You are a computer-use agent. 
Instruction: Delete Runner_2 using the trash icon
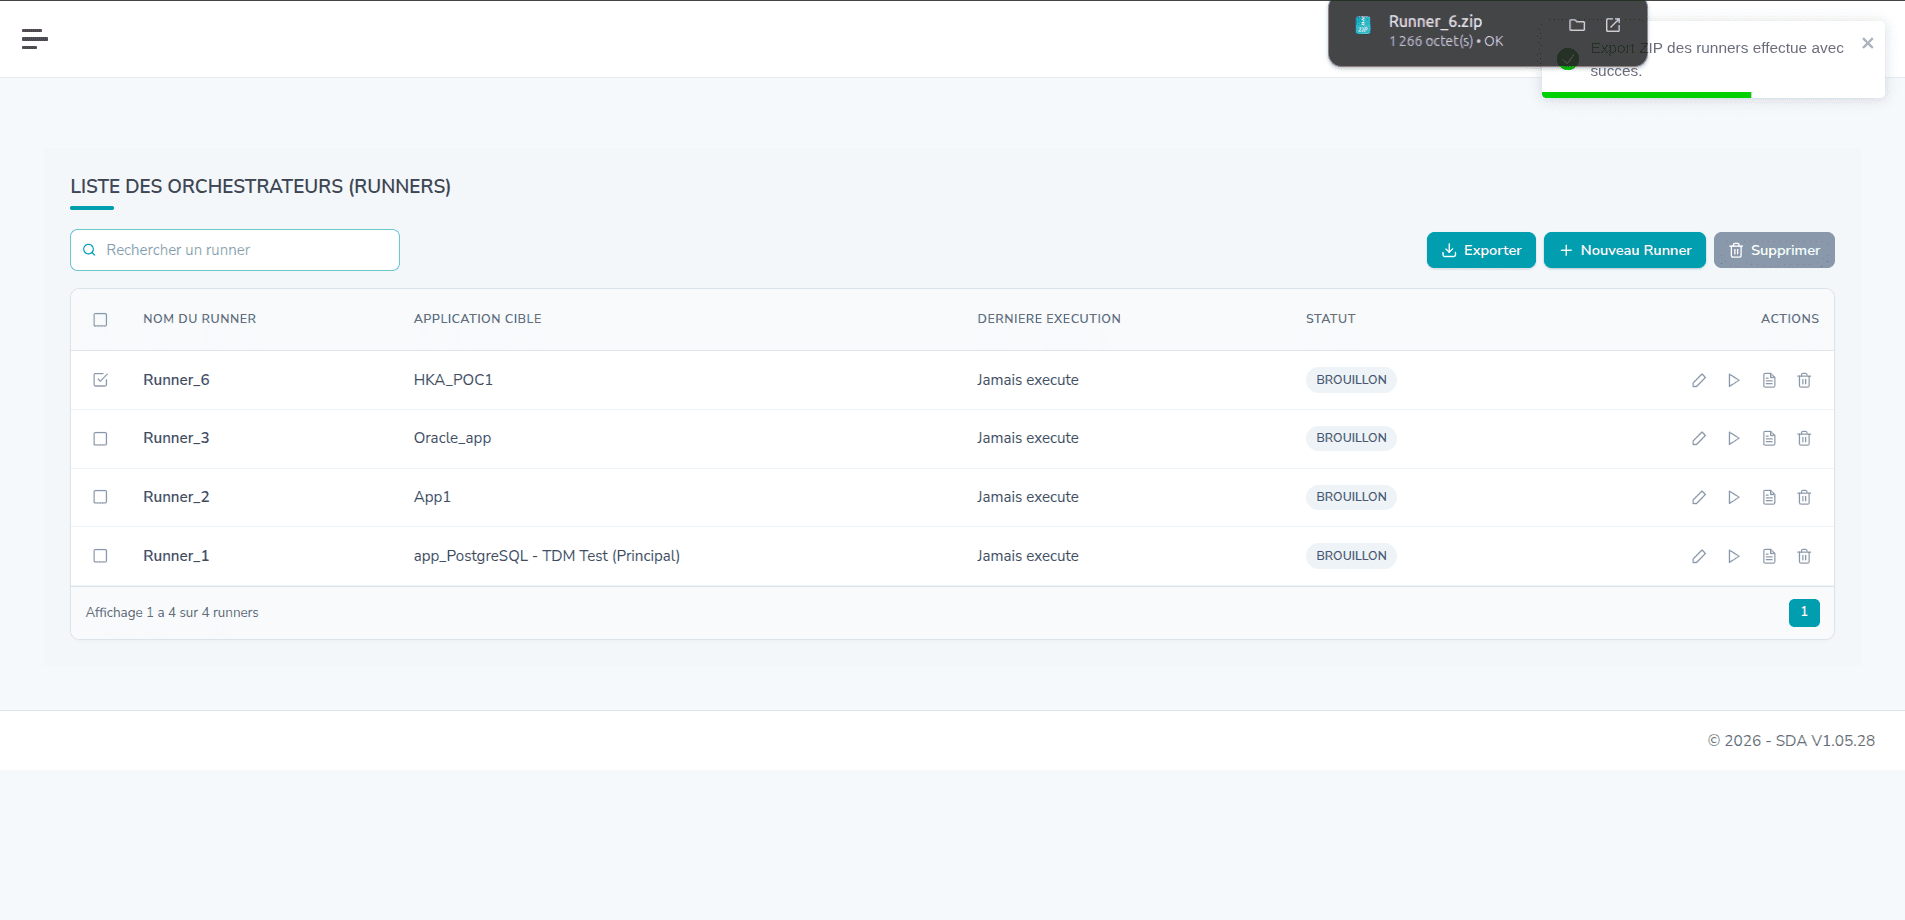pos(1804,497)
